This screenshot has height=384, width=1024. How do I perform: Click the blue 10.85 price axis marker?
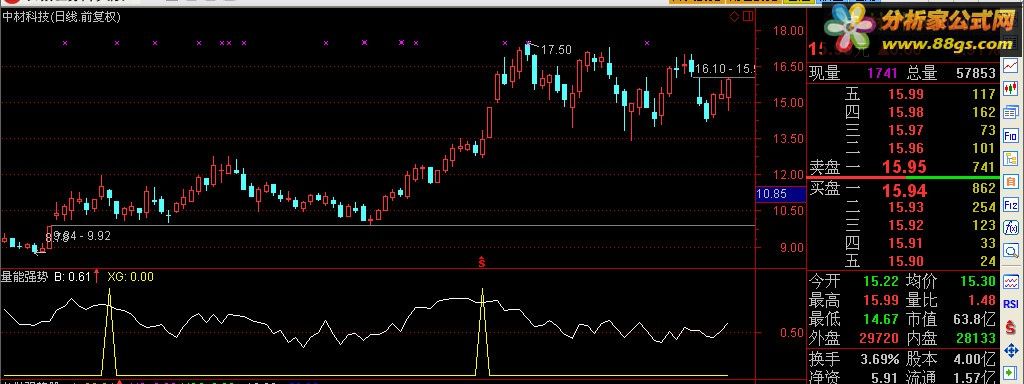771,194
